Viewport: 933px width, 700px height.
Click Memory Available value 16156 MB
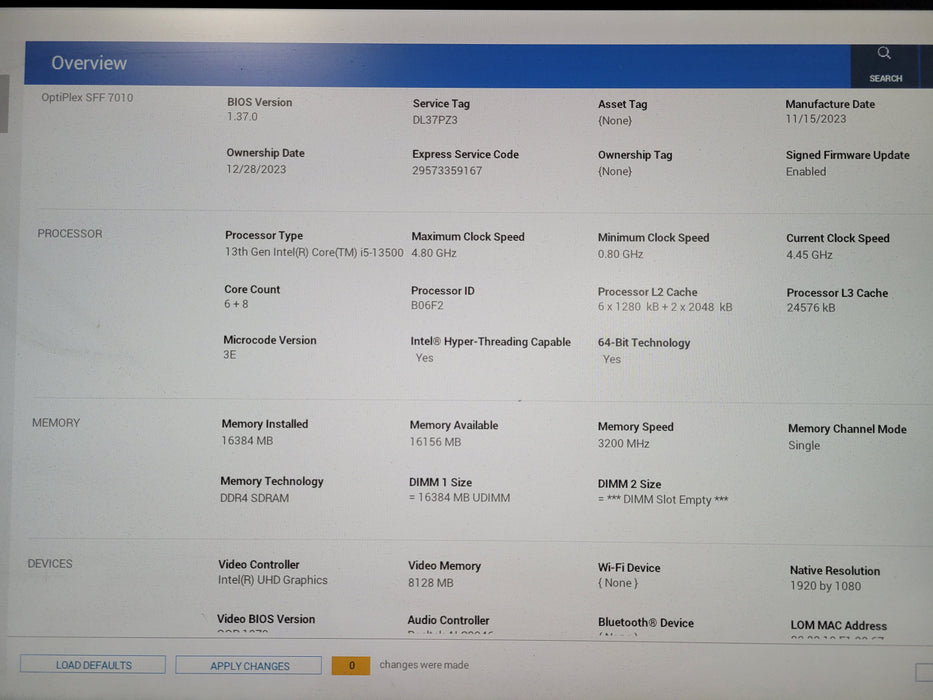435,442
